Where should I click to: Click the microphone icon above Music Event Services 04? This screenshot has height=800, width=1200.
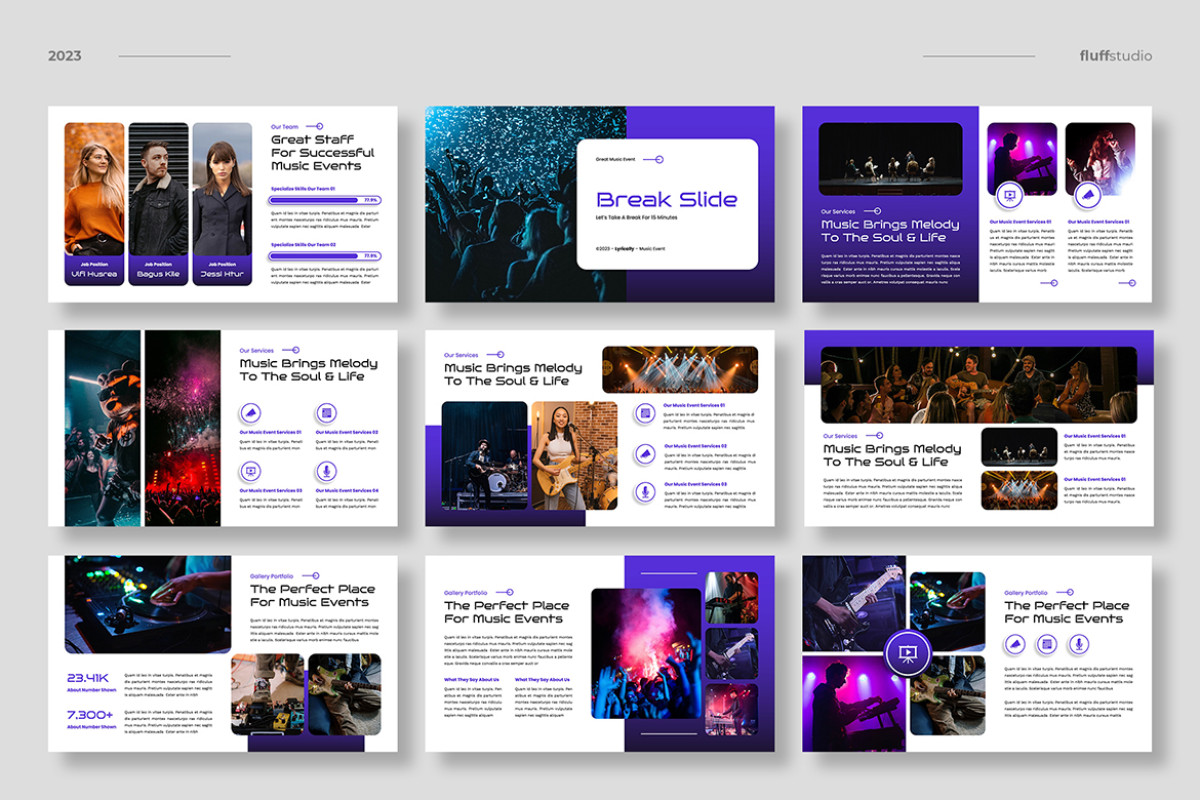tap(326, 471)
